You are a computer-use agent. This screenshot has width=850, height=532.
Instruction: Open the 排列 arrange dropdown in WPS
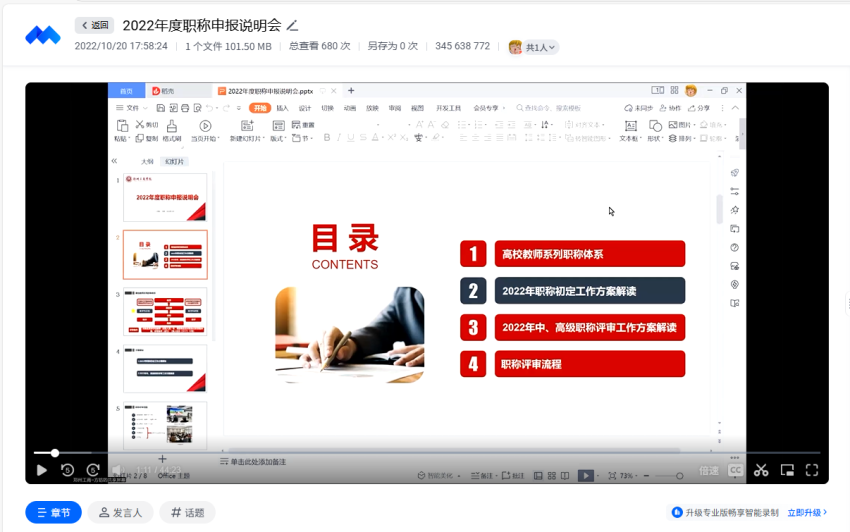(681, 138)
